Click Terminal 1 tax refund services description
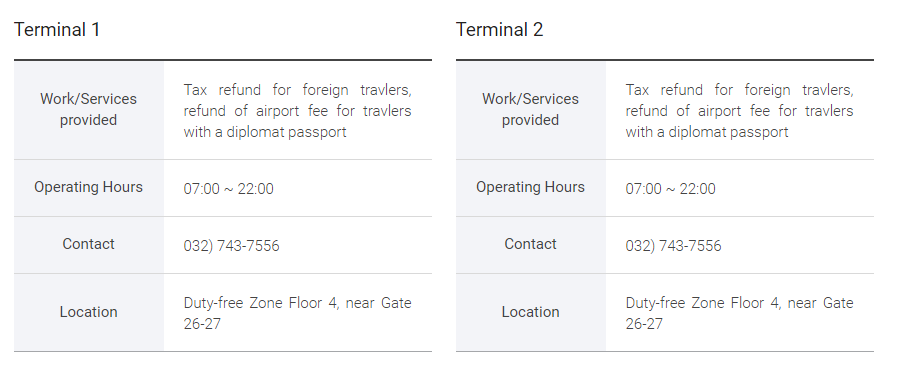The image size is (913, 380). [x=298, y=111]
